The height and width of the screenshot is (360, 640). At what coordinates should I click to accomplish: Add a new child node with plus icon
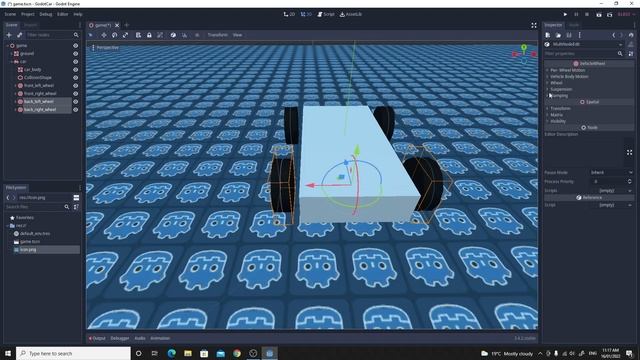click(9, 35)
